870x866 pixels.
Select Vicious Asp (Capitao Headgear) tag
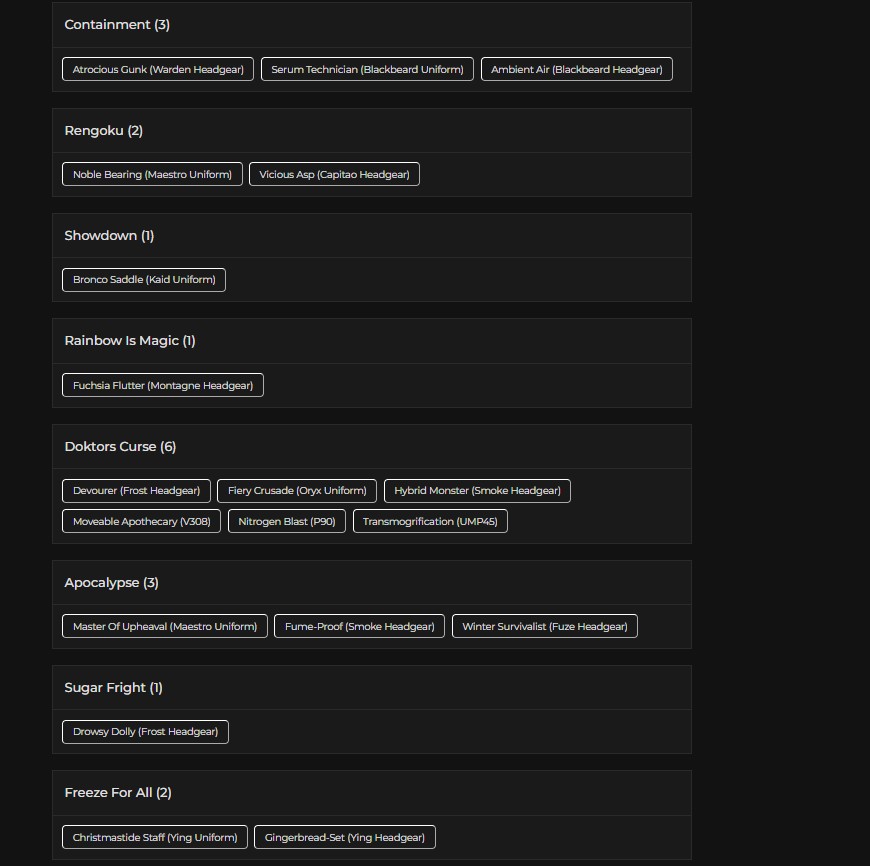click(335, 174)
